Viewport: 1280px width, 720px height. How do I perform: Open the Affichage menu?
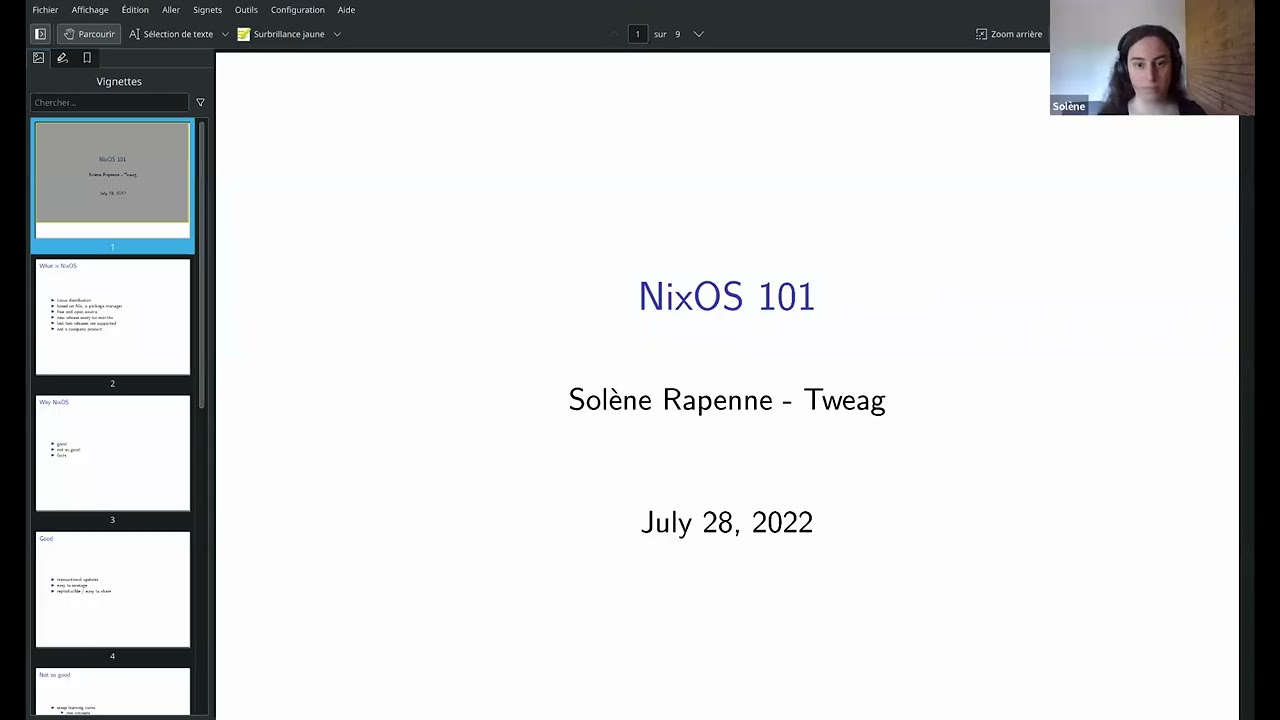click(90, 10)
